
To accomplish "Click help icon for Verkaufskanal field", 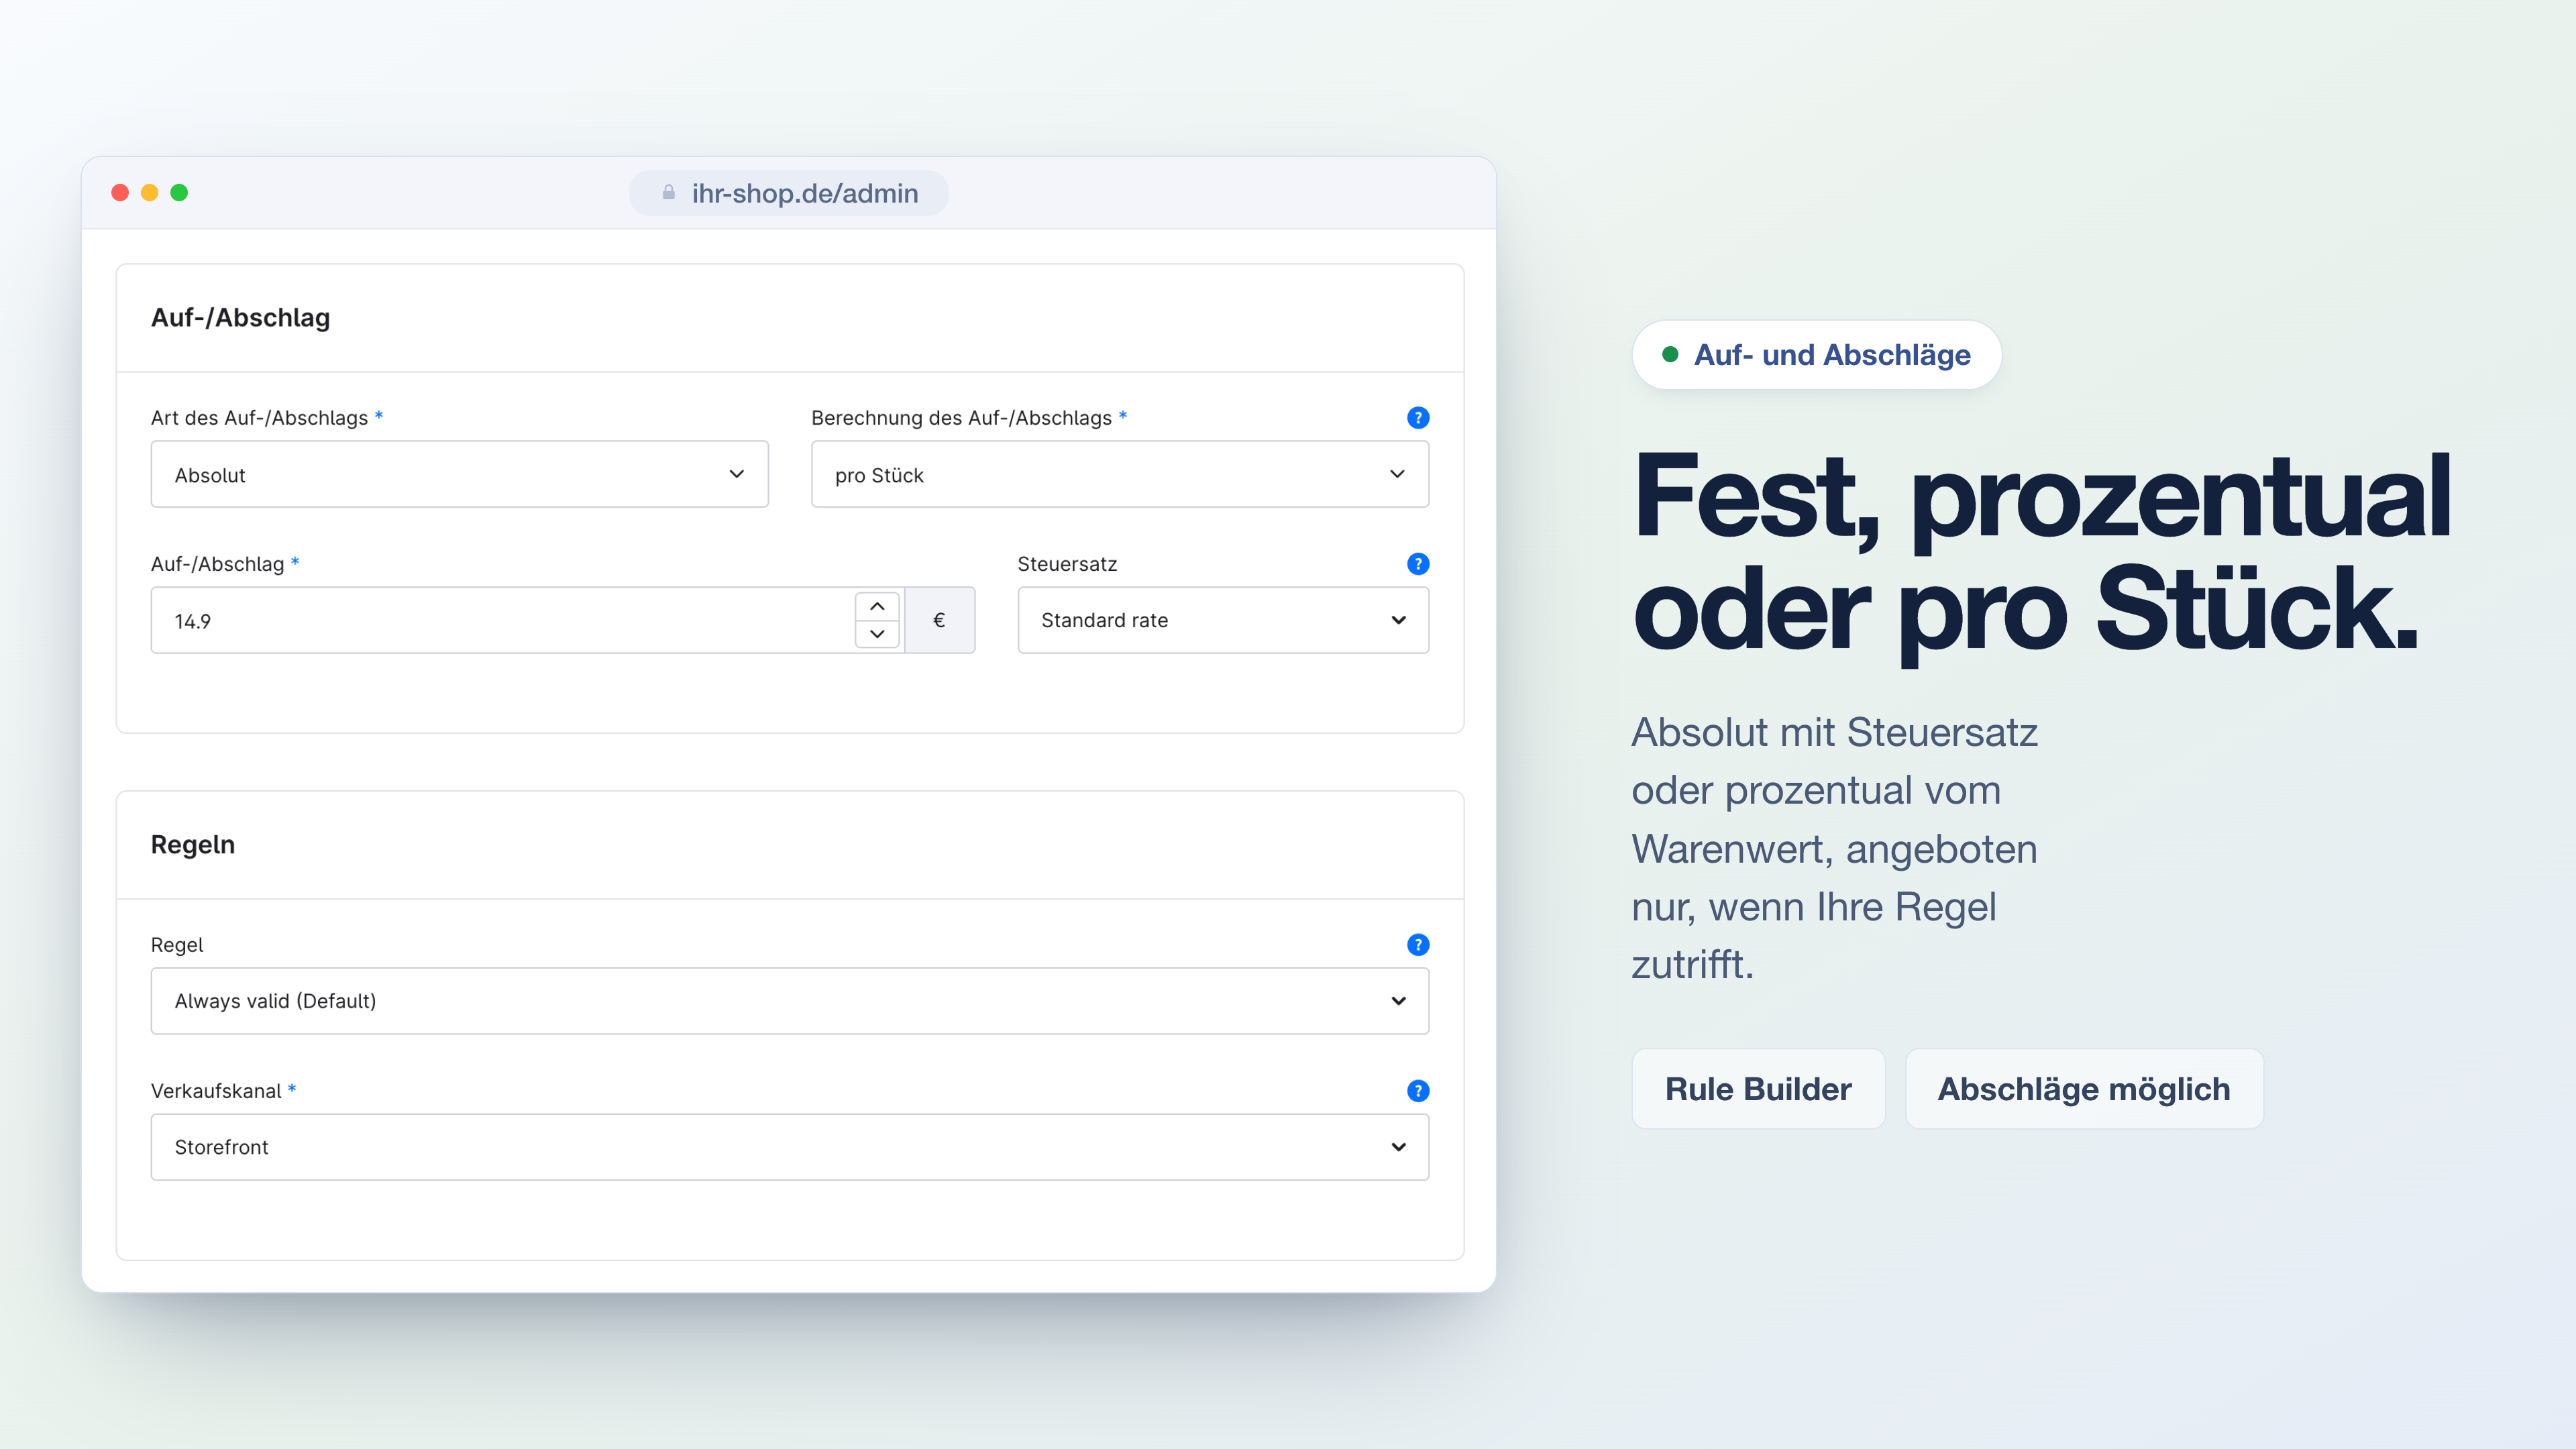I will (x=1417, y=1090).
